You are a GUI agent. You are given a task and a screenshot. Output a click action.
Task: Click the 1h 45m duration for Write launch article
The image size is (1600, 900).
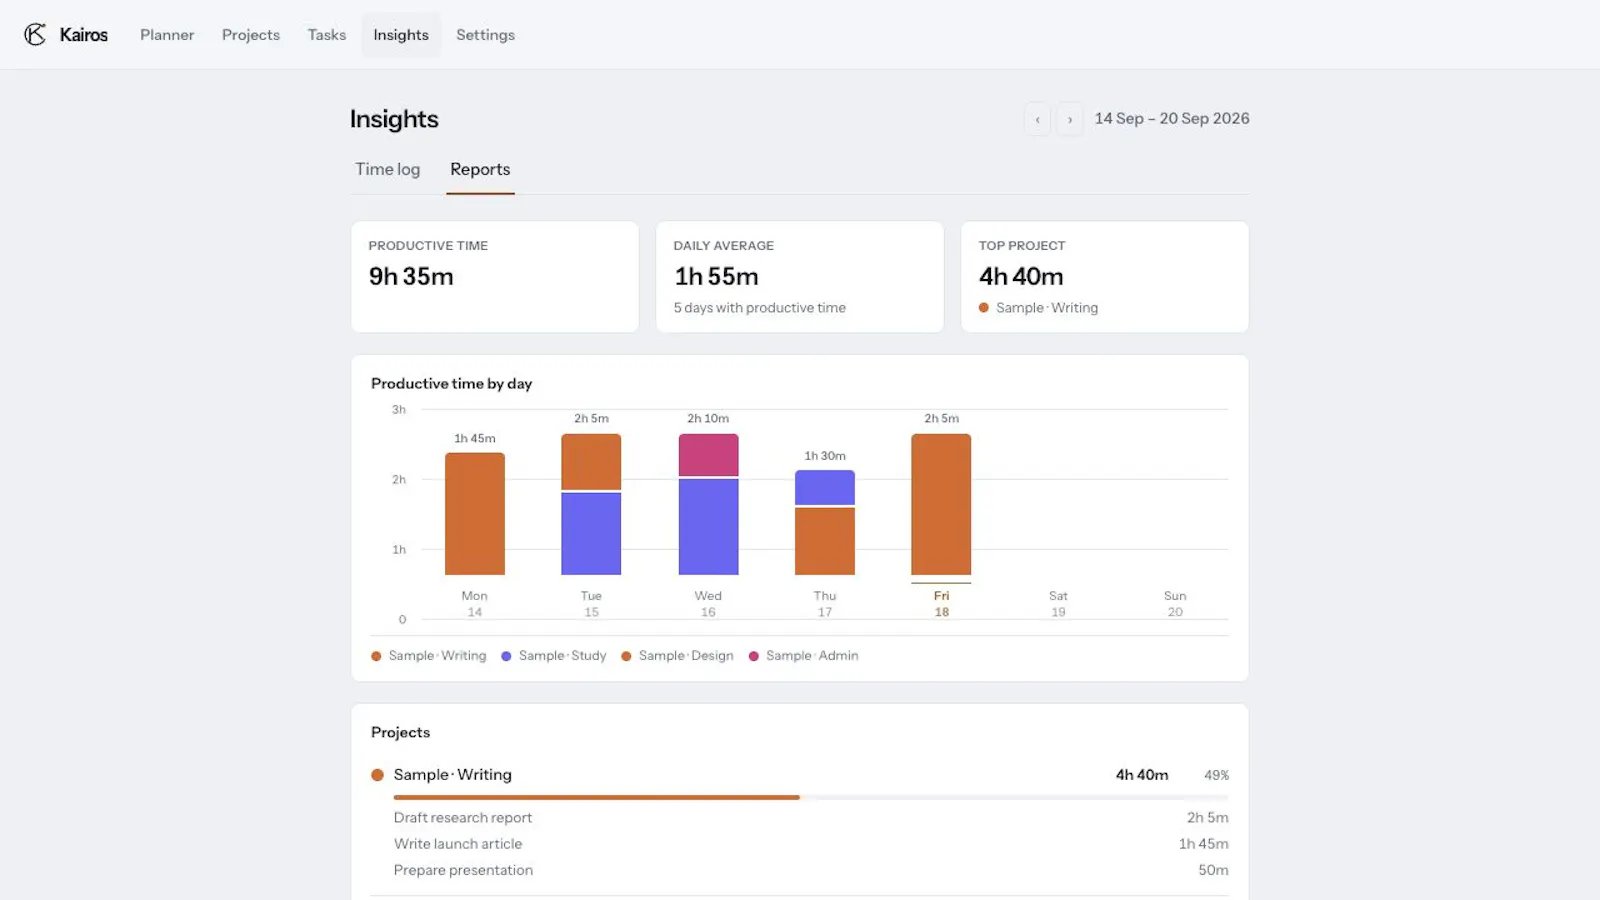[1203, 844]
